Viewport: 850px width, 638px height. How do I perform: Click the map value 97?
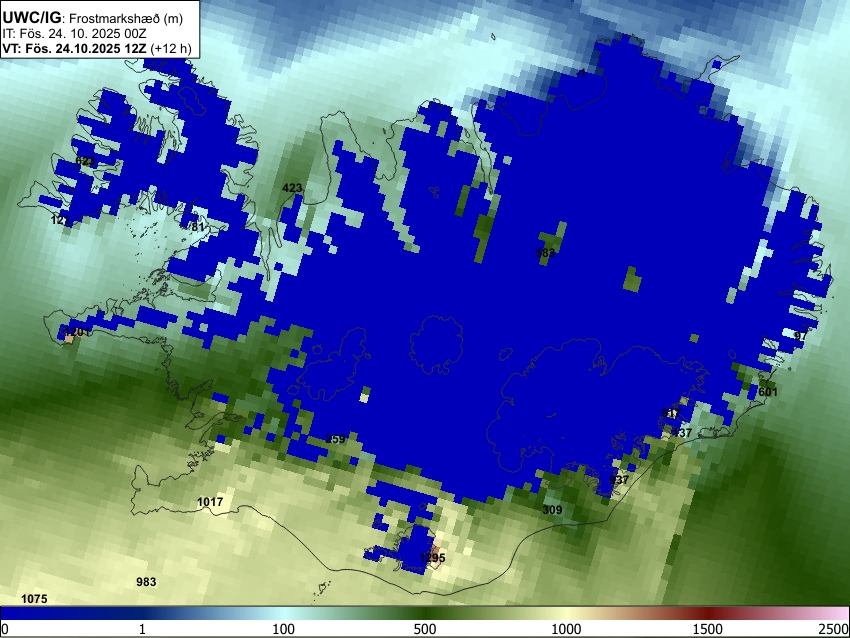pyautogui.click(x=801, y=336)
